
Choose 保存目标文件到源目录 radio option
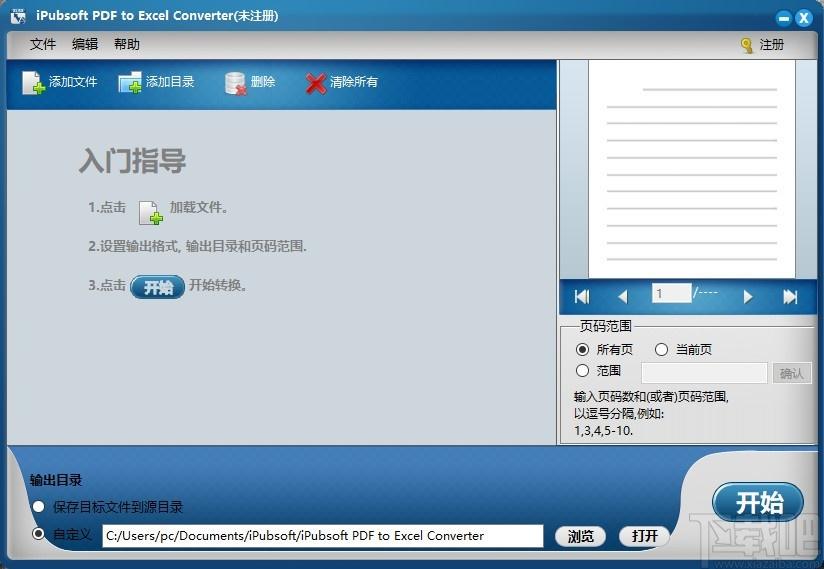[x=38, y=506]
